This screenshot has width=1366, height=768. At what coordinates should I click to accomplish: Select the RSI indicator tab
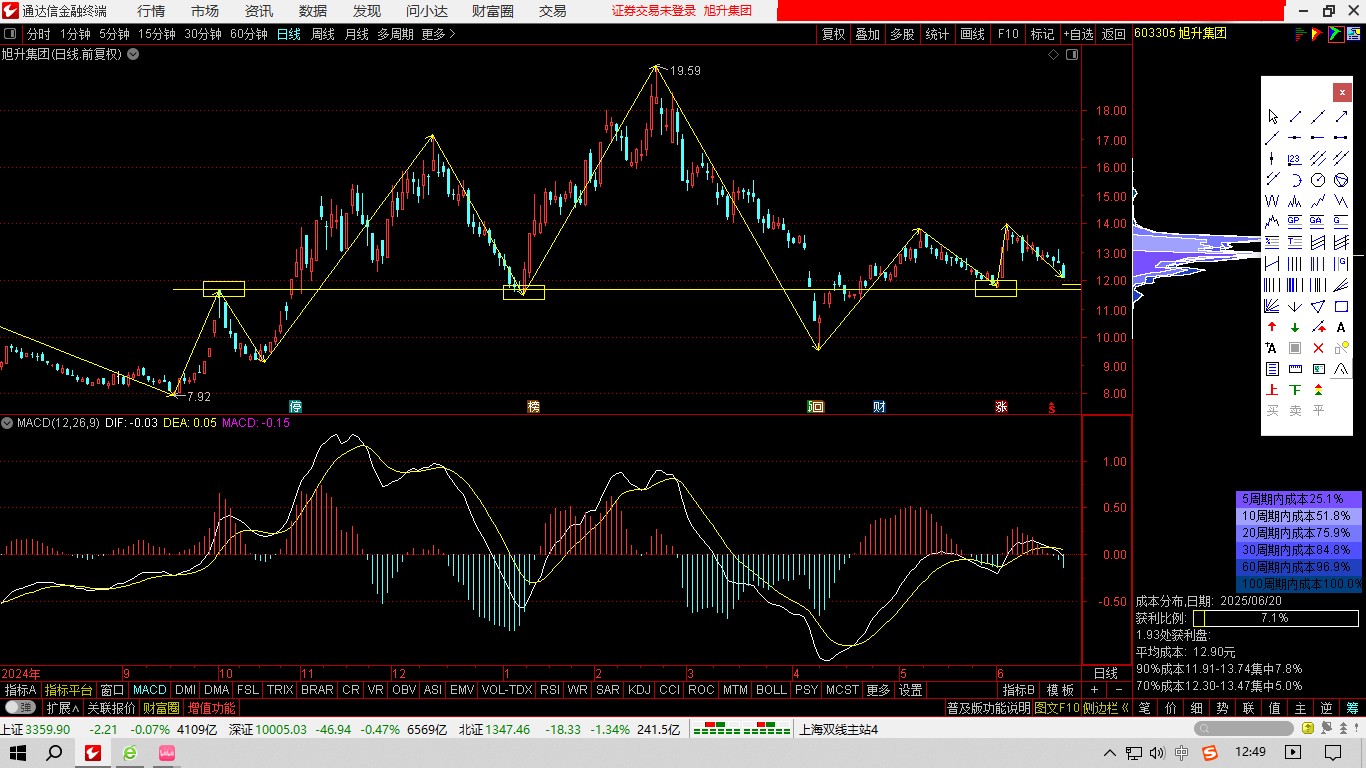tap(549, 690)
